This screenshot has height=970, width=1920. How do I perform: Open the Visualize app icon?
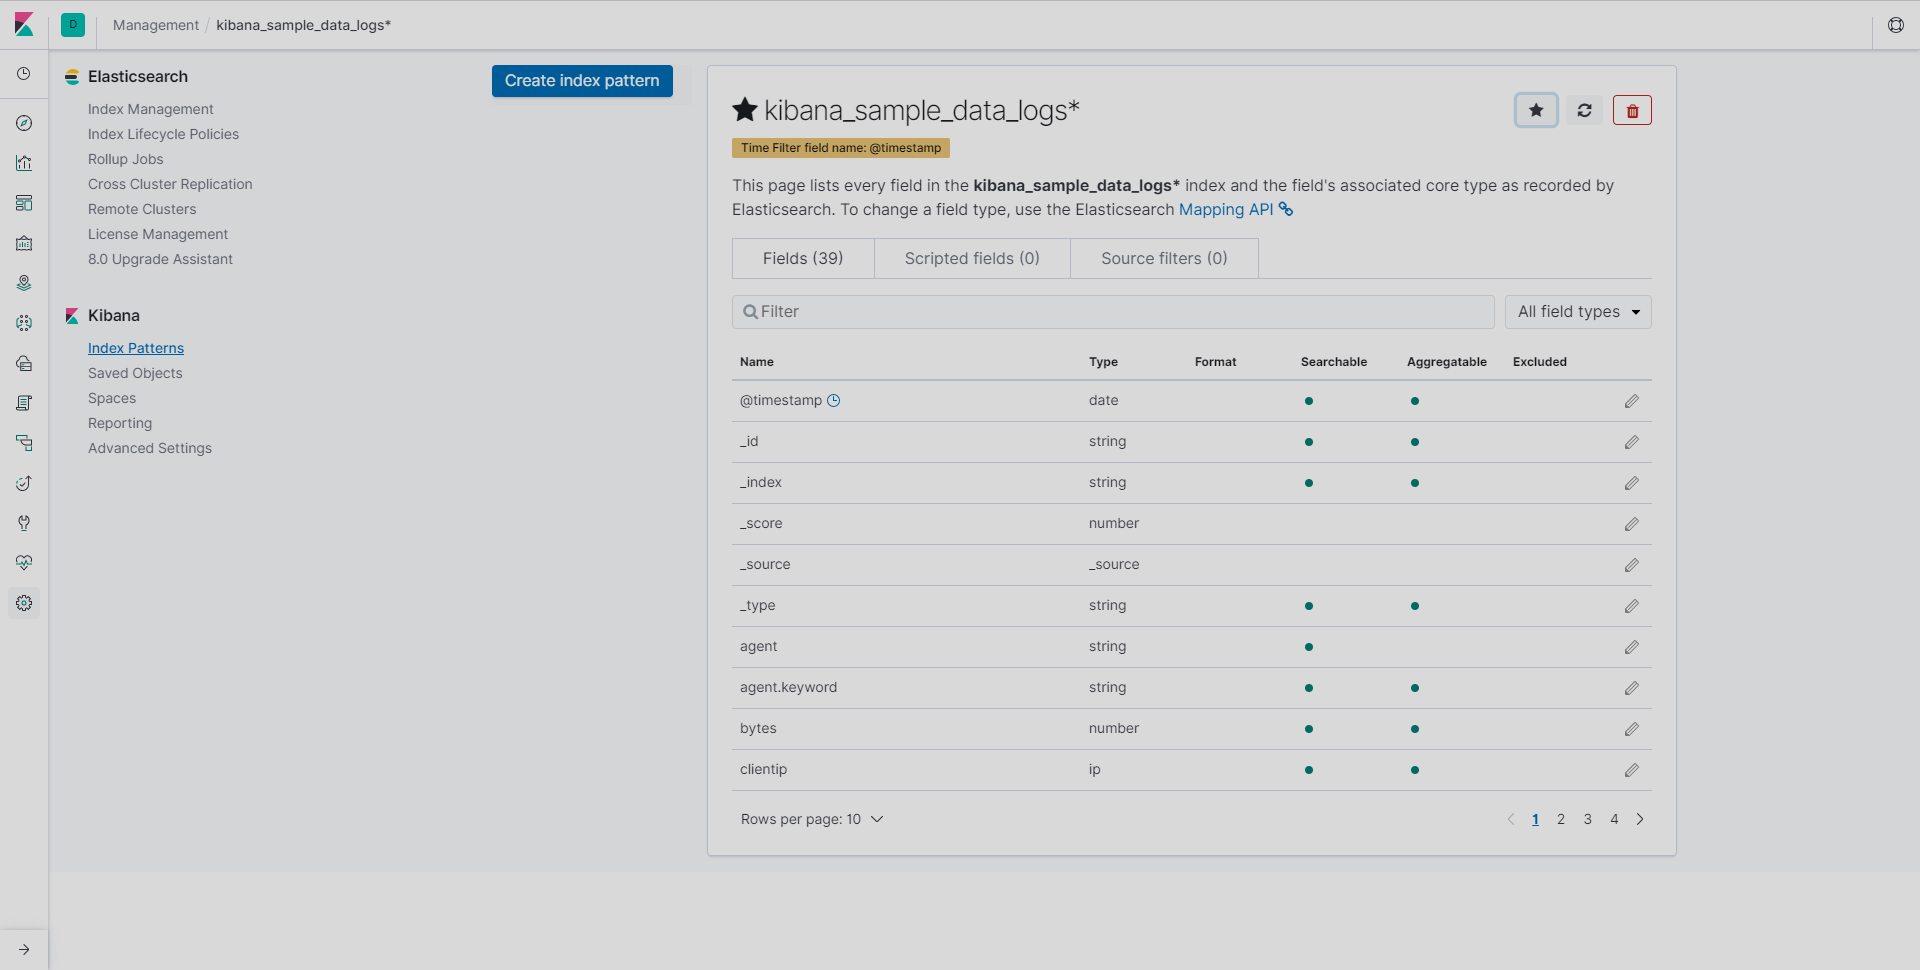click(x=24, y=163)
